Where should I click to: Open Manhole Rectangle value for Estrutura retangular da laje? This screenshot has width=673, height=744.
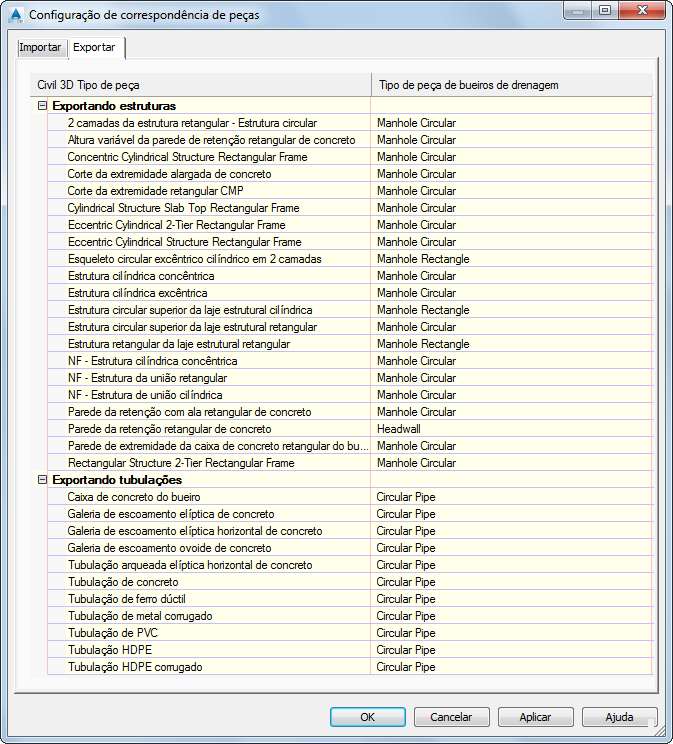tap(512, 344)
